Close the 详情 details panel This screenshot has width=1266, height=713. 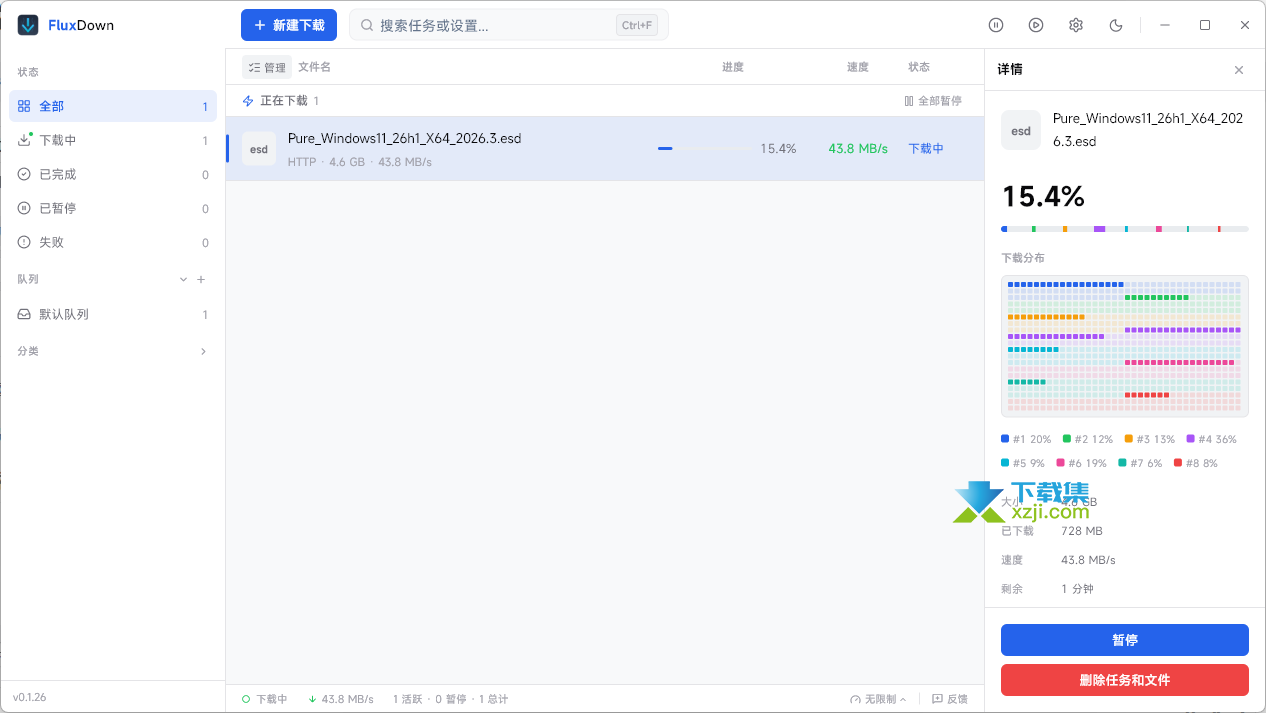click(x=1239, y=70)
